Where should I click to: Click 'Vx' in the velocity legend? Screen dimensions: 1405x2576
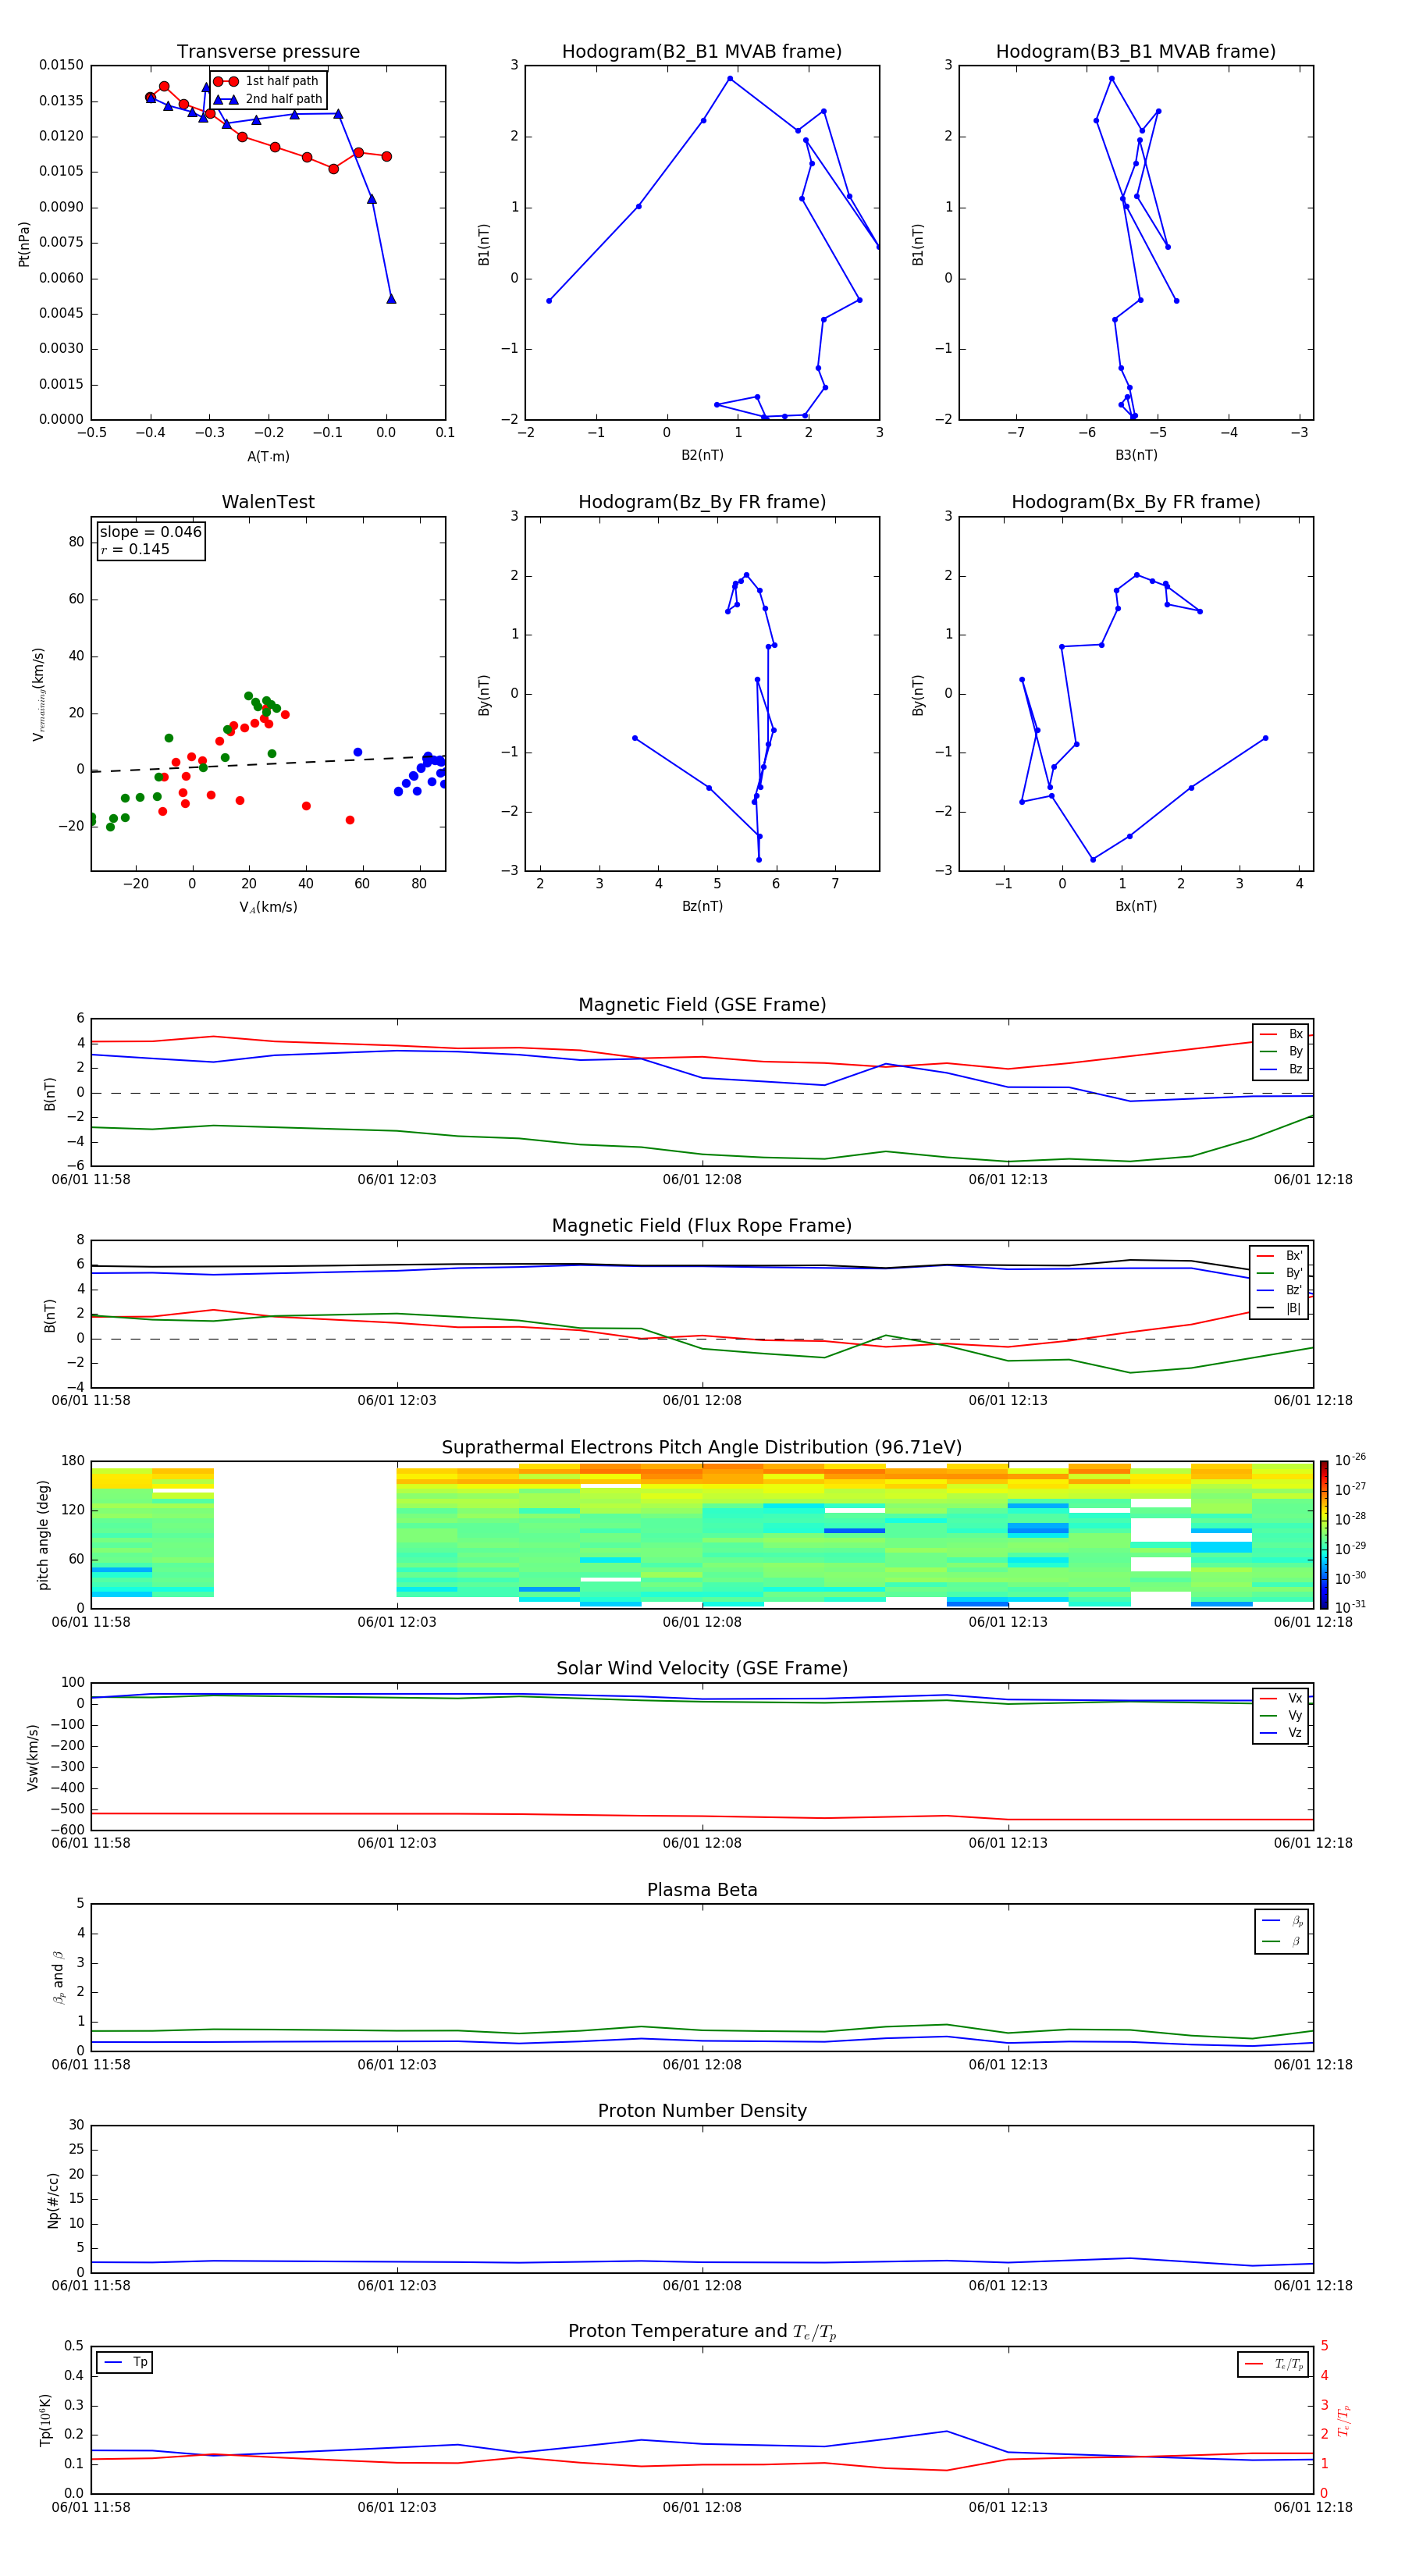[1295, 1699]
